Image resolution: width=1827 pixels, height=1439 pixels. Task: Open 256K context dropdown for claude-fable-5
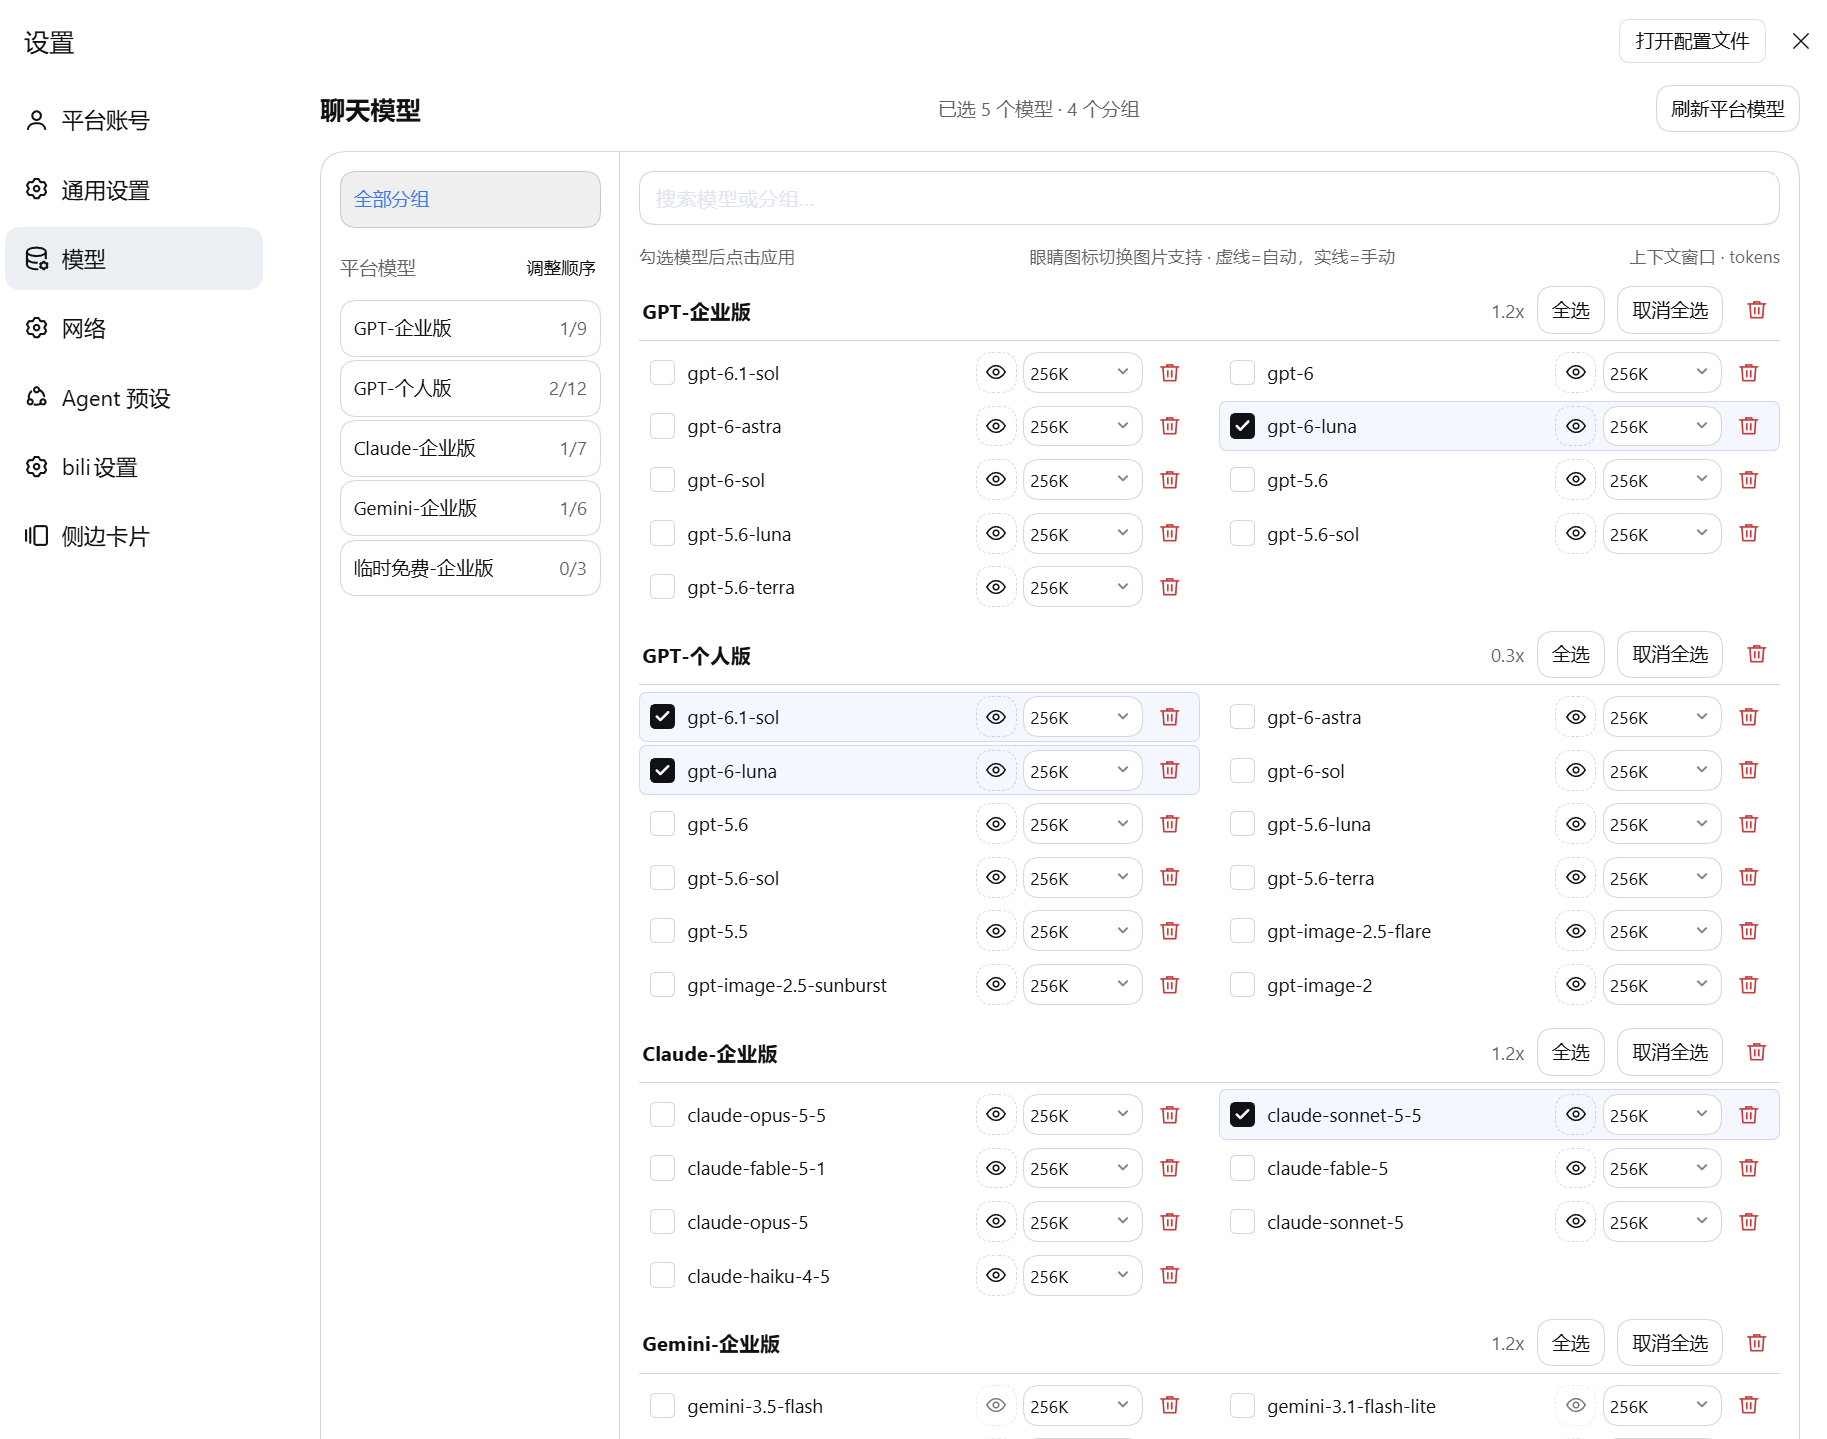pyautogui.click(x=1661, y=1168)
